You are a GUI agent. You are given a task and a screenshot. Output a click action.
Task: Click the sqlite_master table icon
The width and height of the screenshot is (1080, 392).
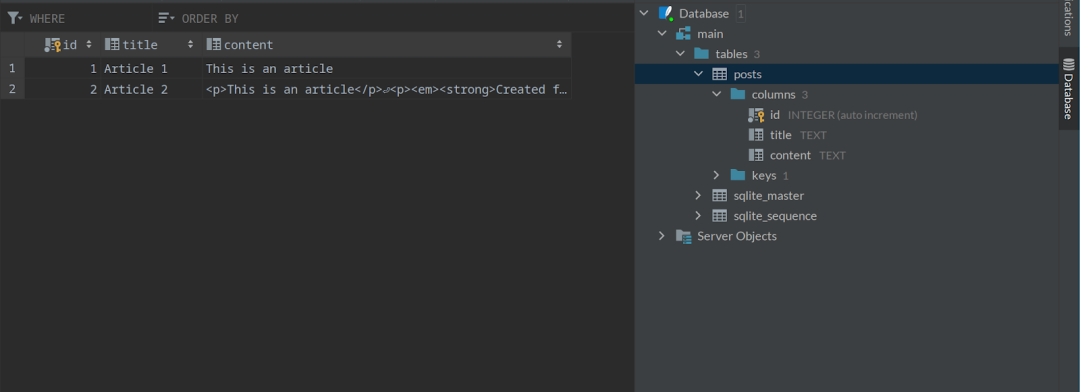(x=719, y=196)
